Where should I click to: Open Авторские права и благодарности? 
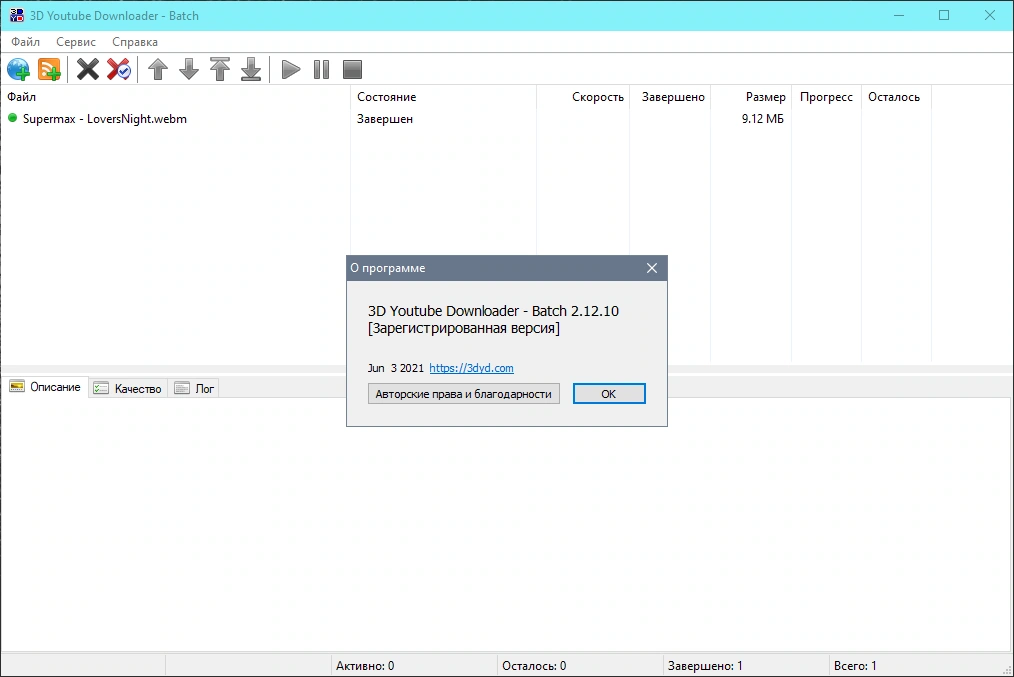[x=464, y=394]
